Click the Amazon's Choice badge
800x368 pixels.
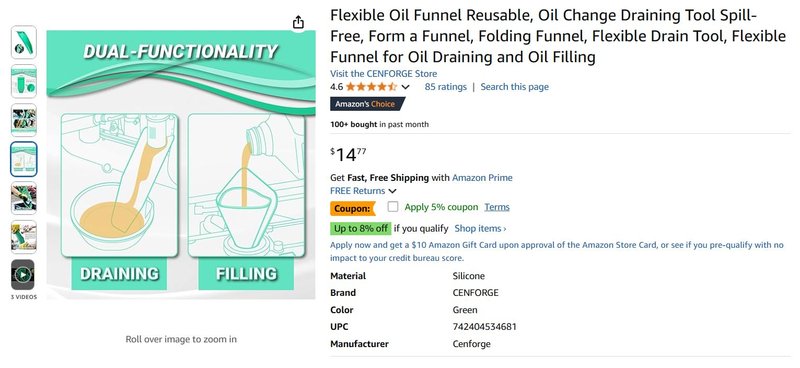367,104
